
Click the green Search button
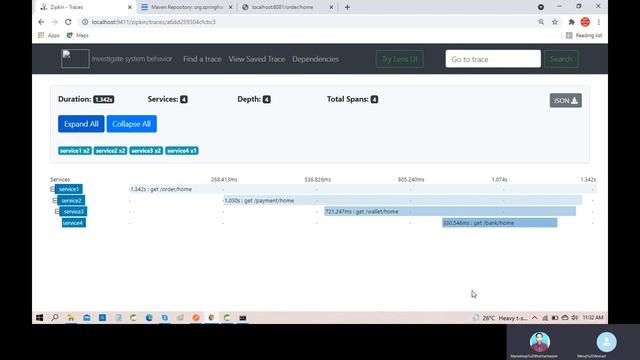click(x=561, y=59)
